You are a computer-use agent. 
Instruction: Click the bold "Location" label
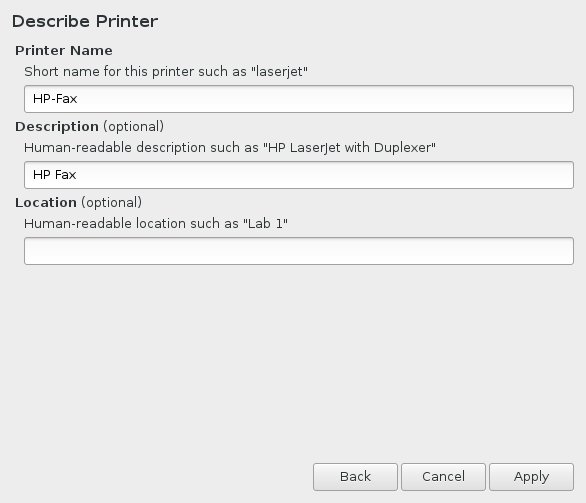(46, 203)
